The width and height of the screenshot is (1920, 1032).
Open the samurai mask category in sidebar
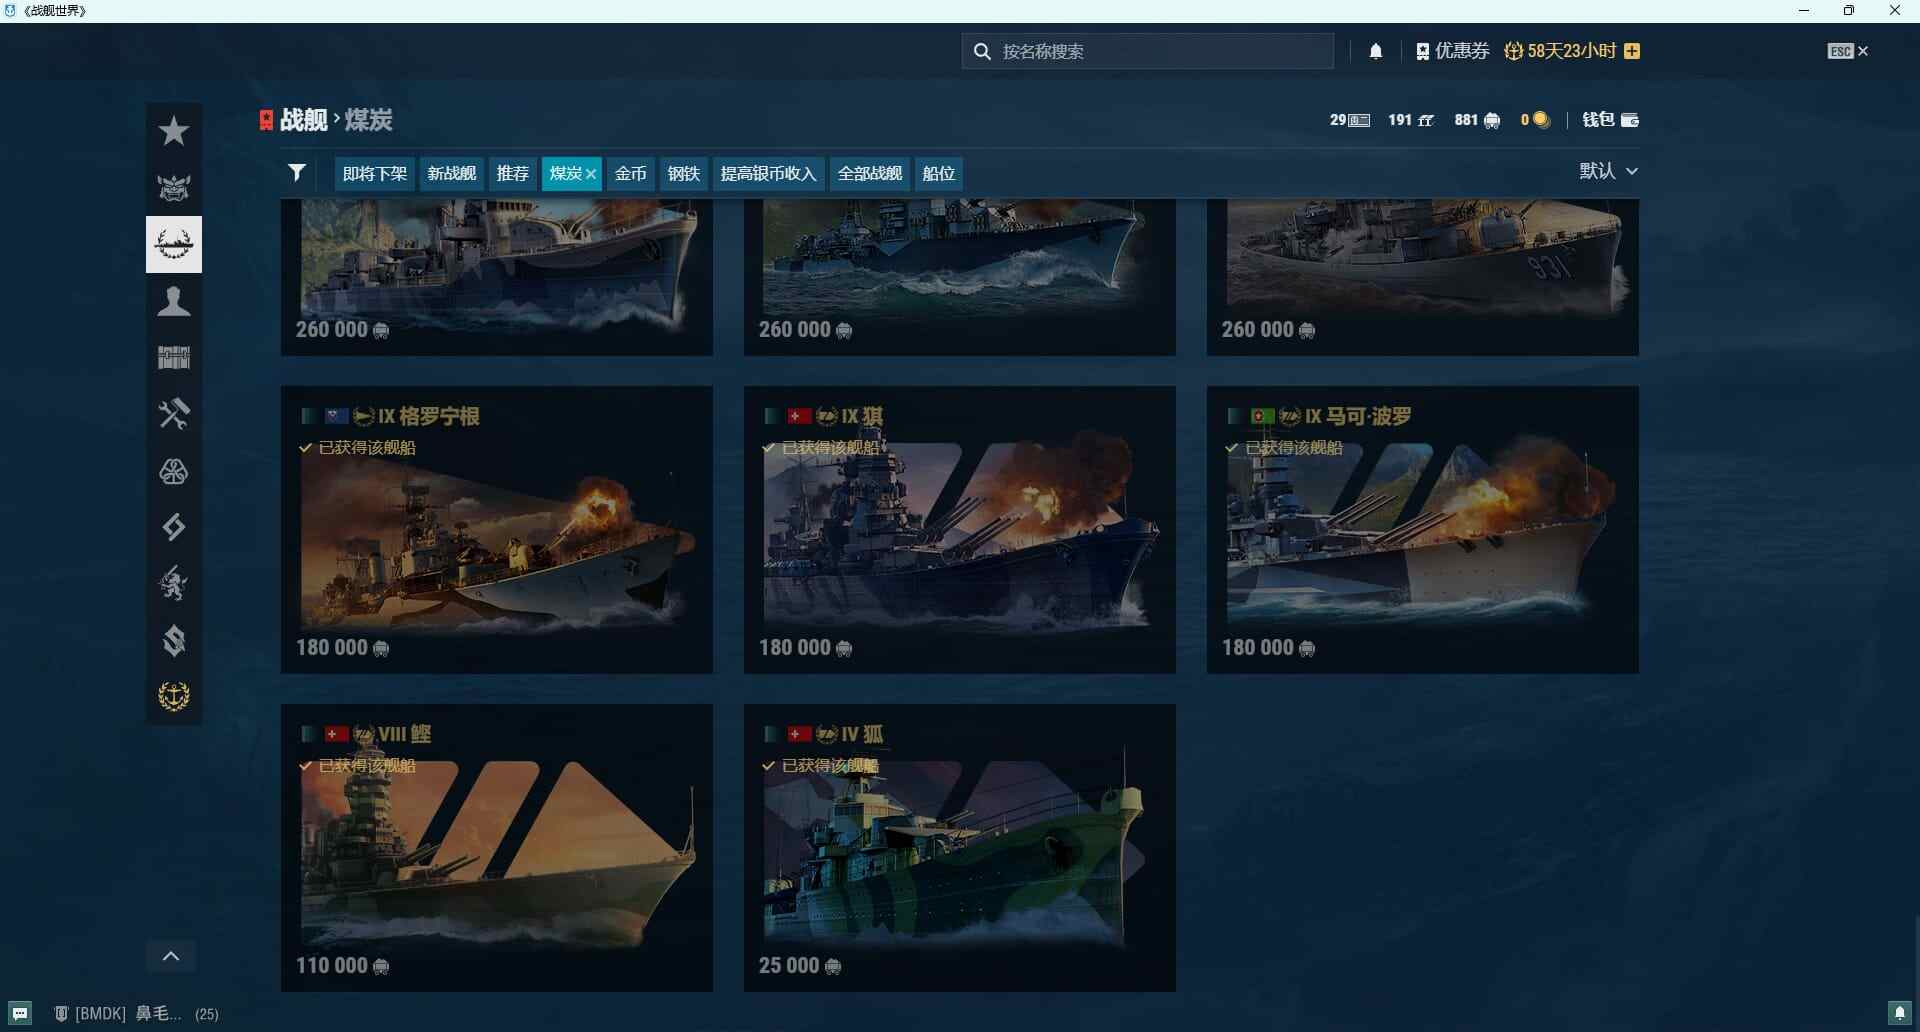[x=174, y=187]
